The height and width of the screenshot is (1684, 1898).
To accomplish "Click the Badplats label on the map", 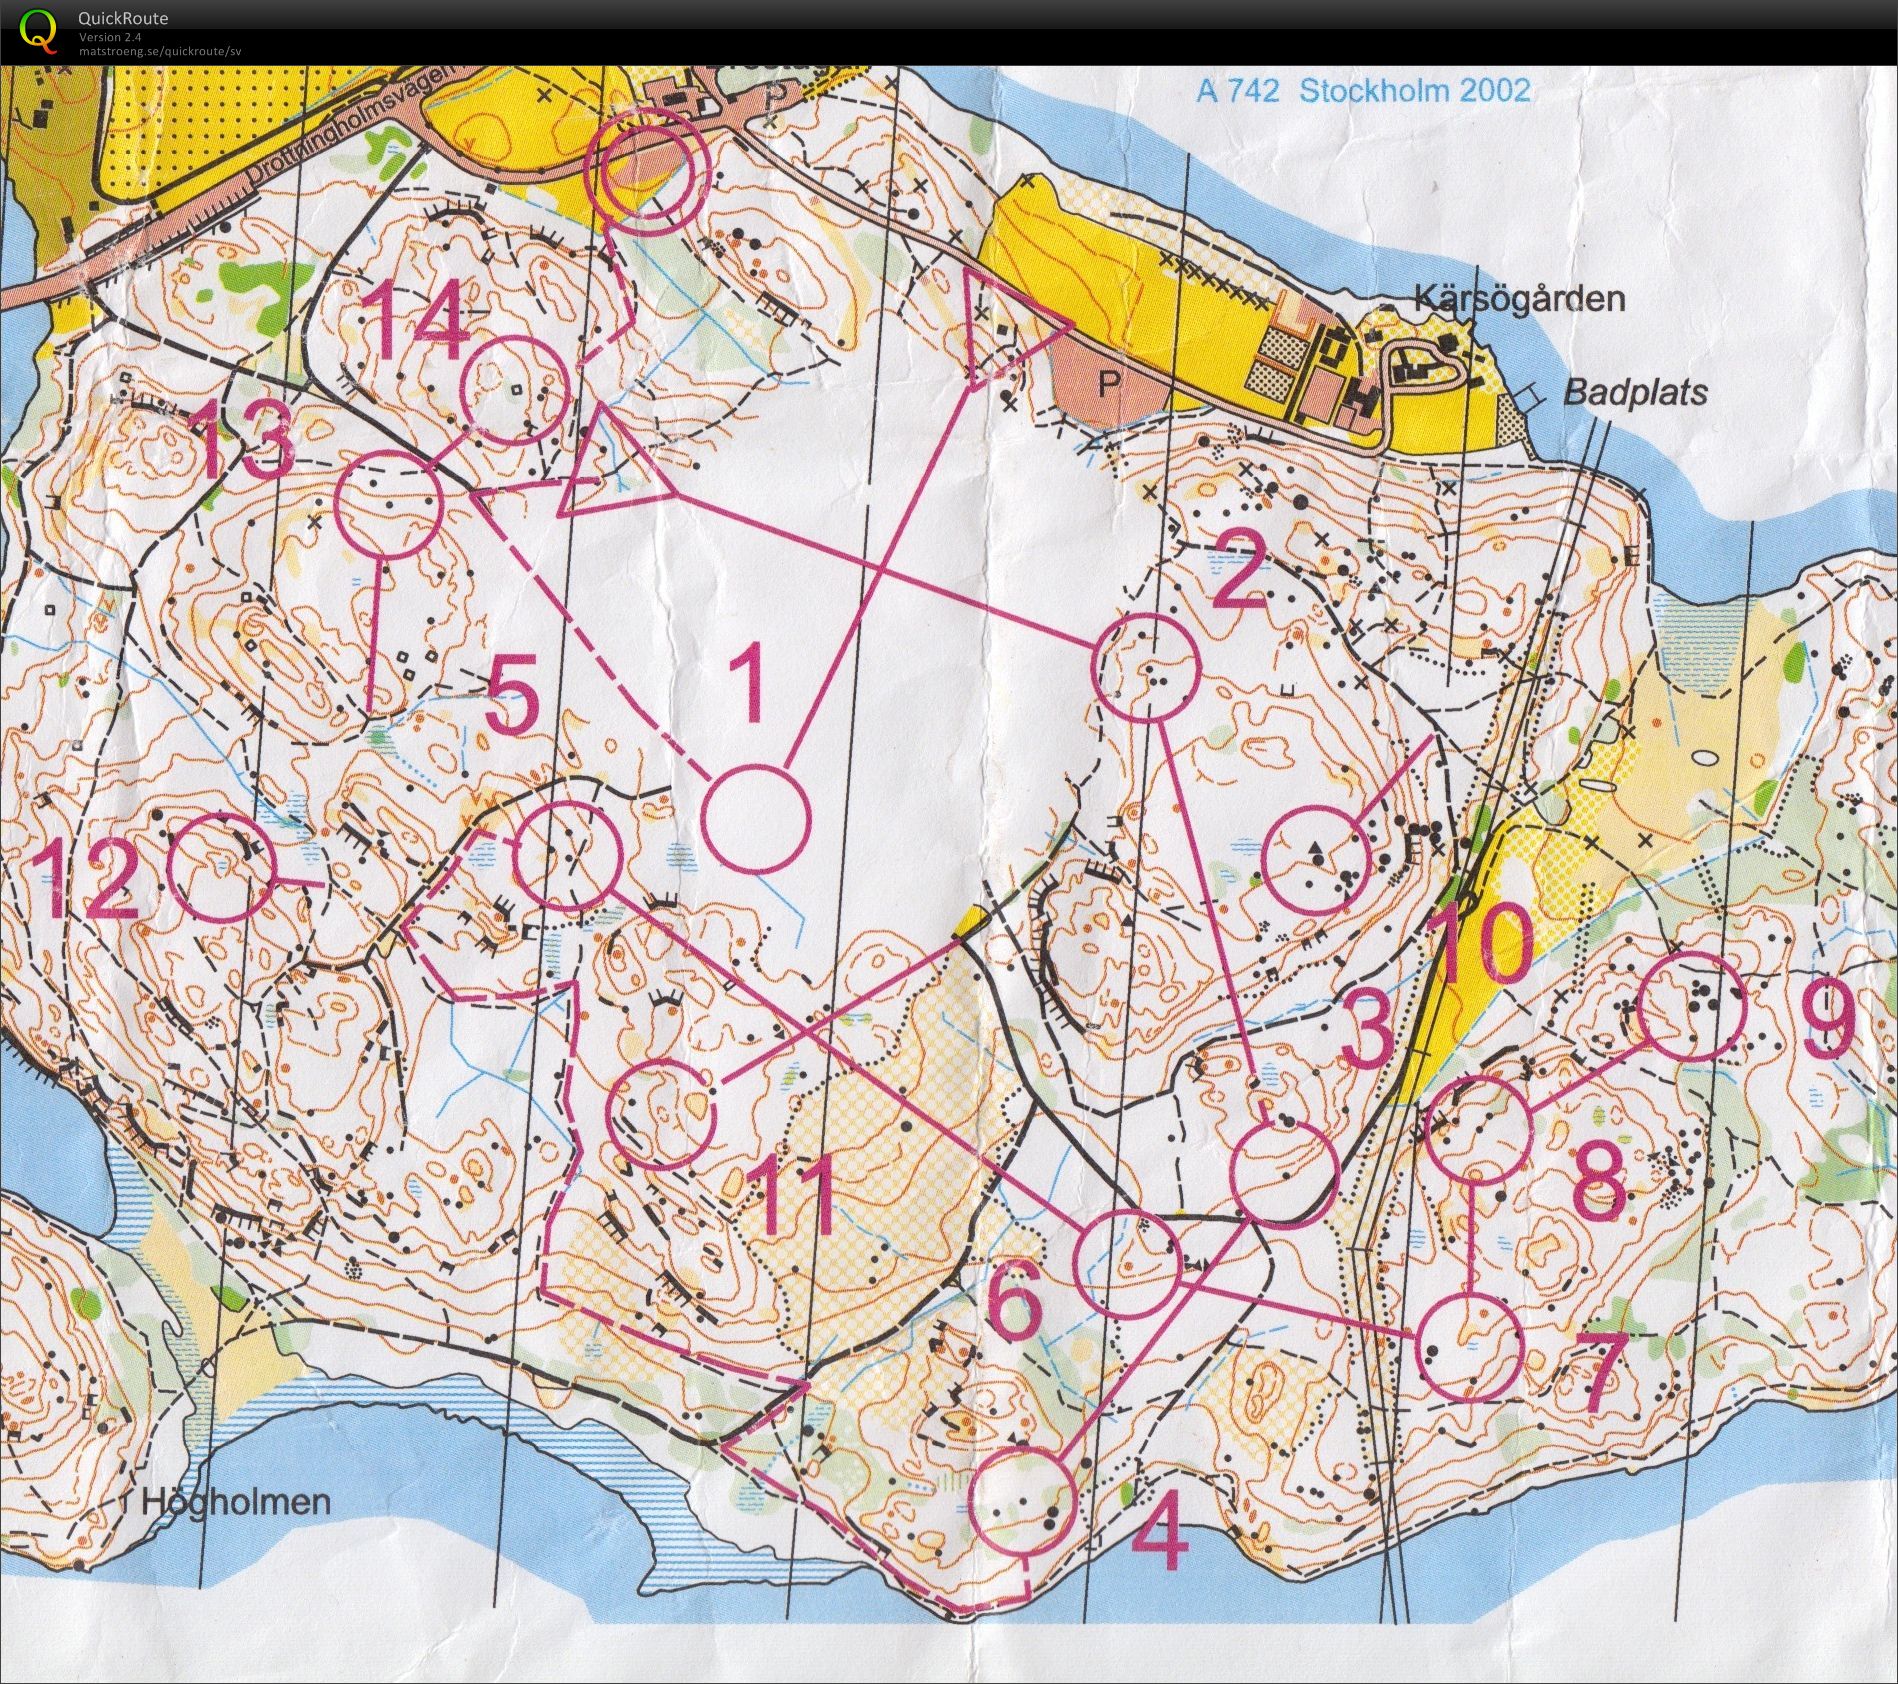I will [1635, 393].
